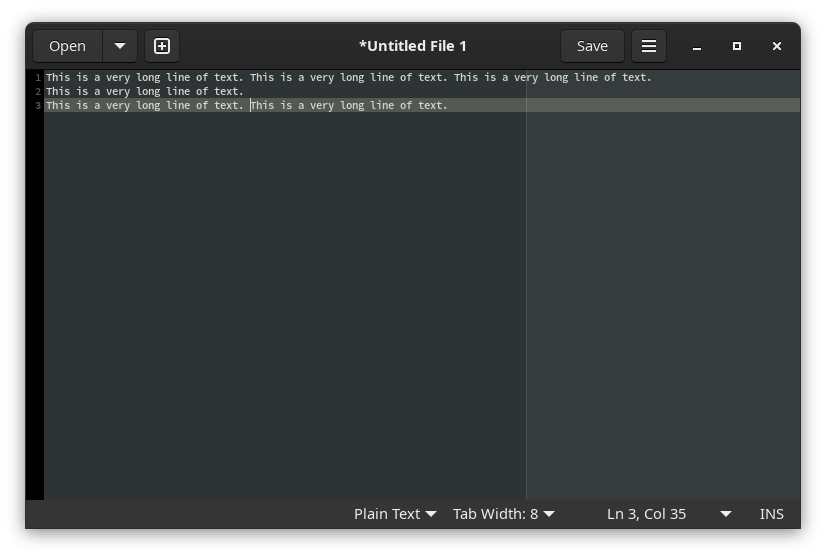Maximize the editor window
Image resolution: width=826 pixels, height=557 pixels.
coord(736,46)
